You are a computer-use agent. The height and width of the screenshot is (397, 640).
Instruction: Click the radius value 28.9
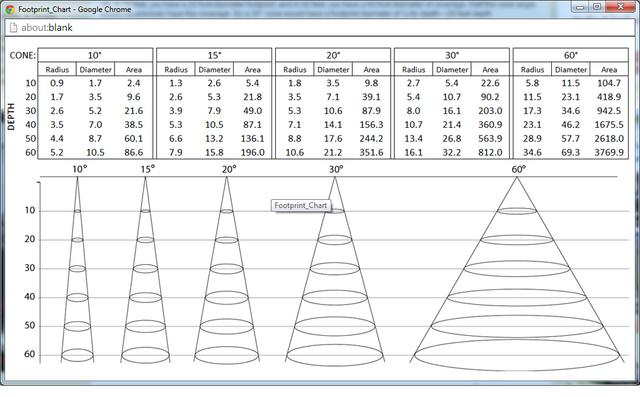point(532,139)
